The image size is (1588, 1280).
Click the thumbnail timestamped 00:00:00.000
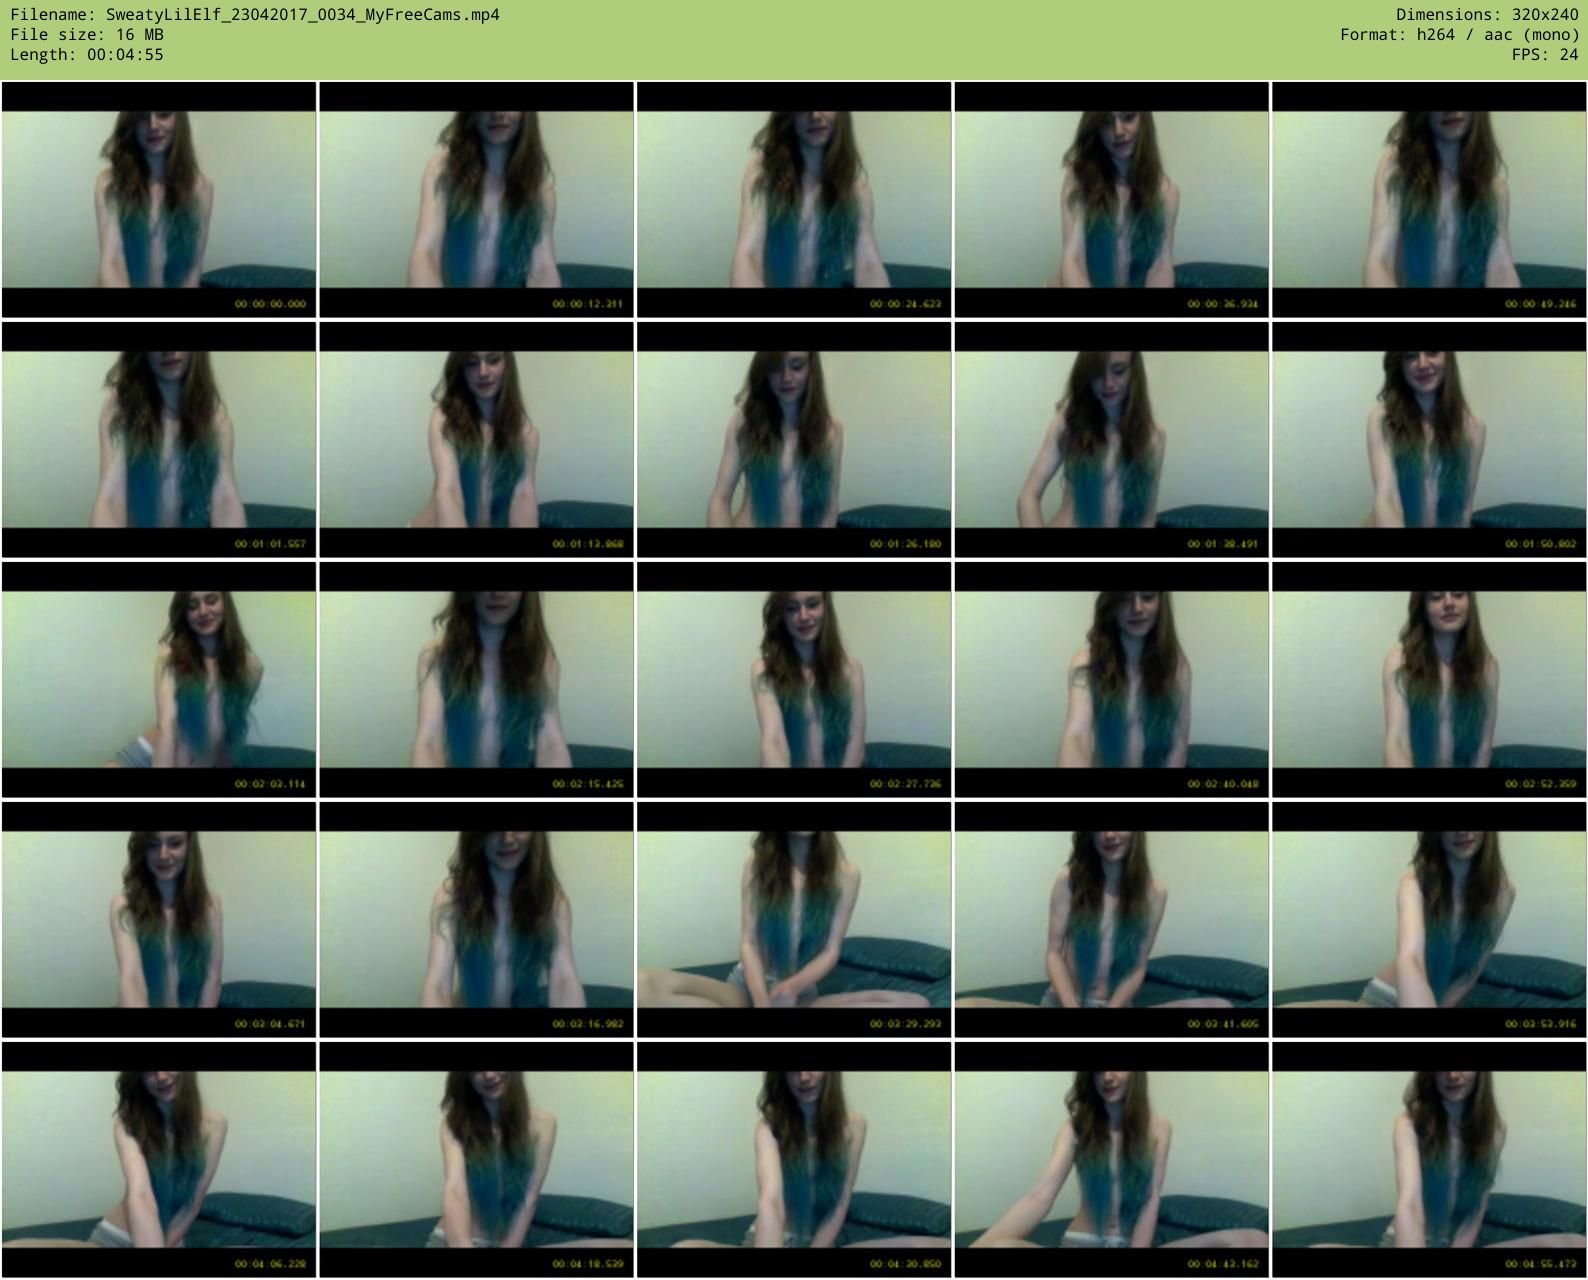pyautogui.click(x=159, y=200)
